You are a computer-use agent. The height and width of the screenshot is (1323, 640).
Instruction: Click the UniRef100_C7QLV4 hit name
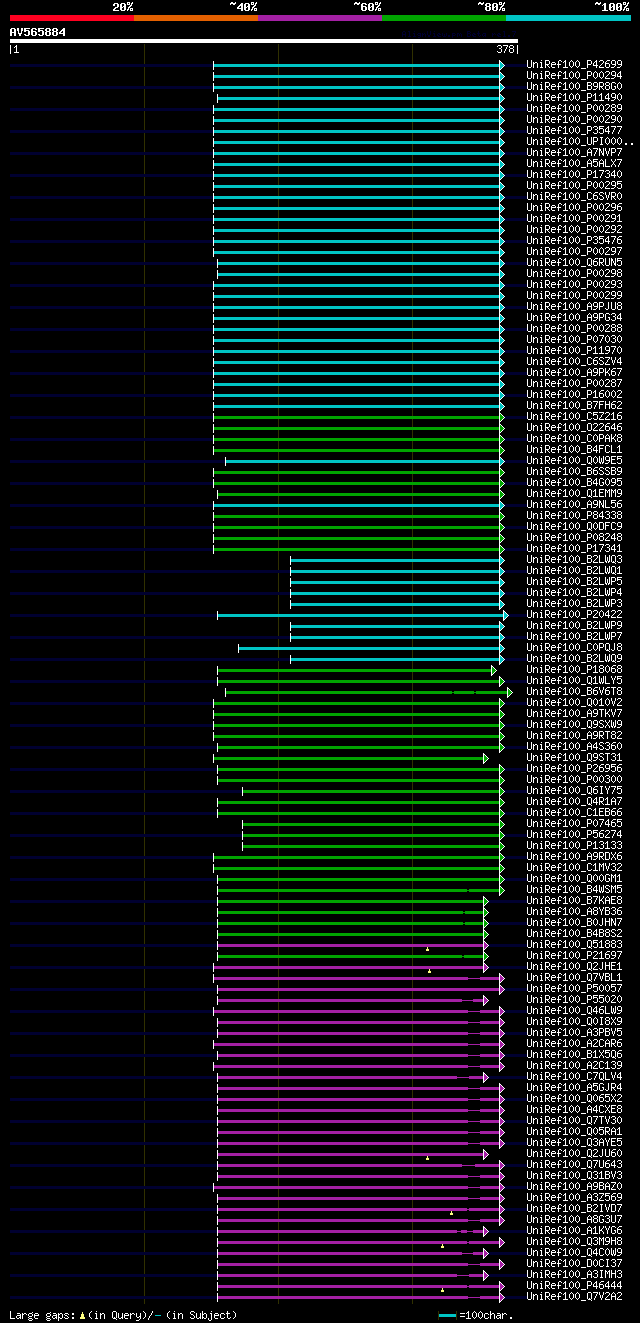(574, 1076)
